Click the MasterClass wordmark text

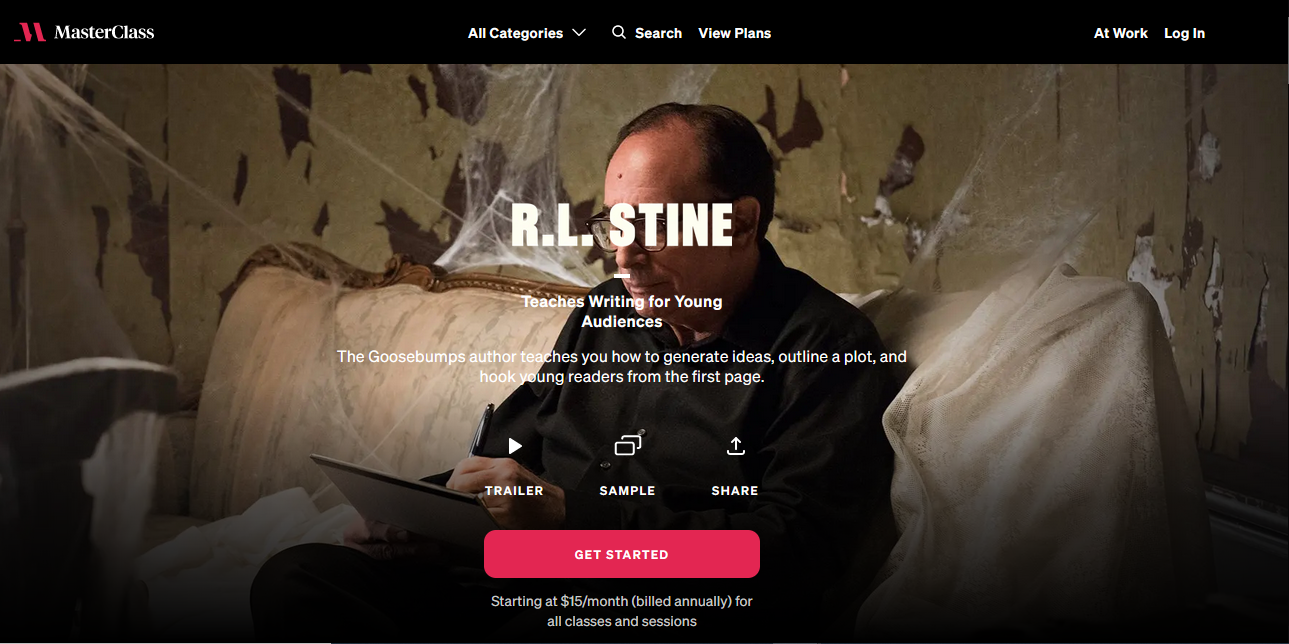(x=104, y=32)
